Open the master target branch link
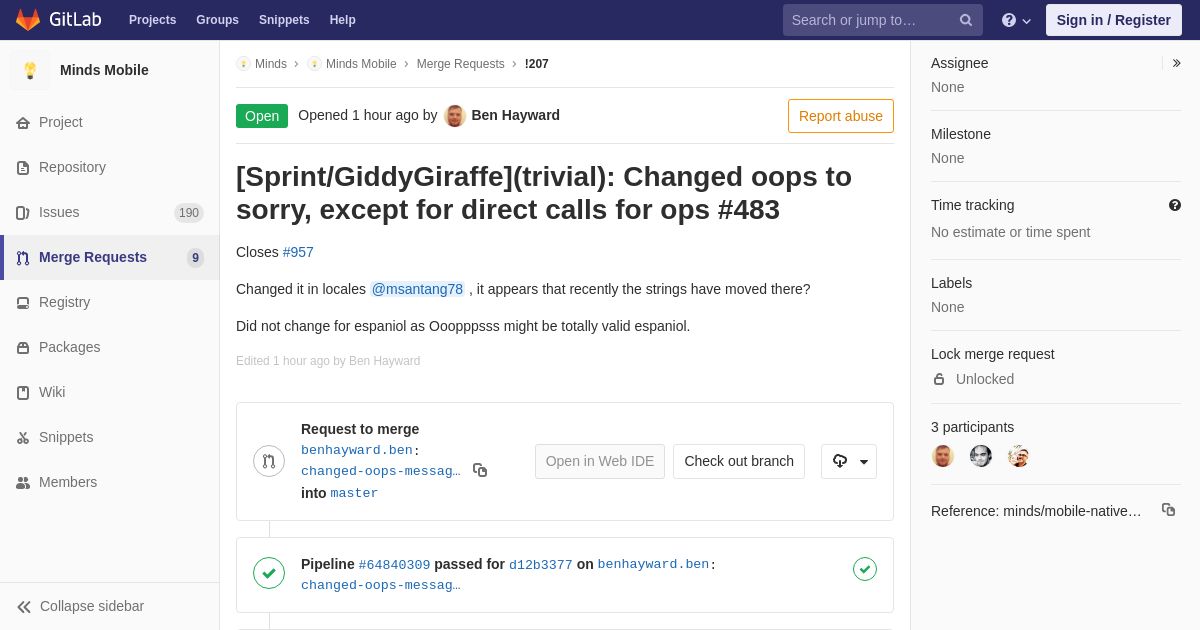Screen dimensions: 1200x630 point(354,494)
